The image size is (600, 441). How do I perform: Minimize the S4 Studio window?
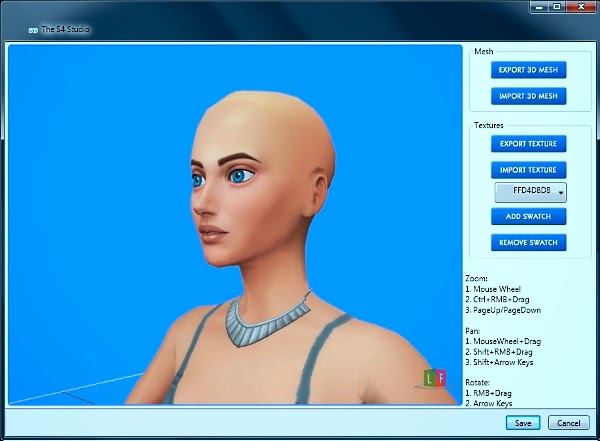(539, 7)
